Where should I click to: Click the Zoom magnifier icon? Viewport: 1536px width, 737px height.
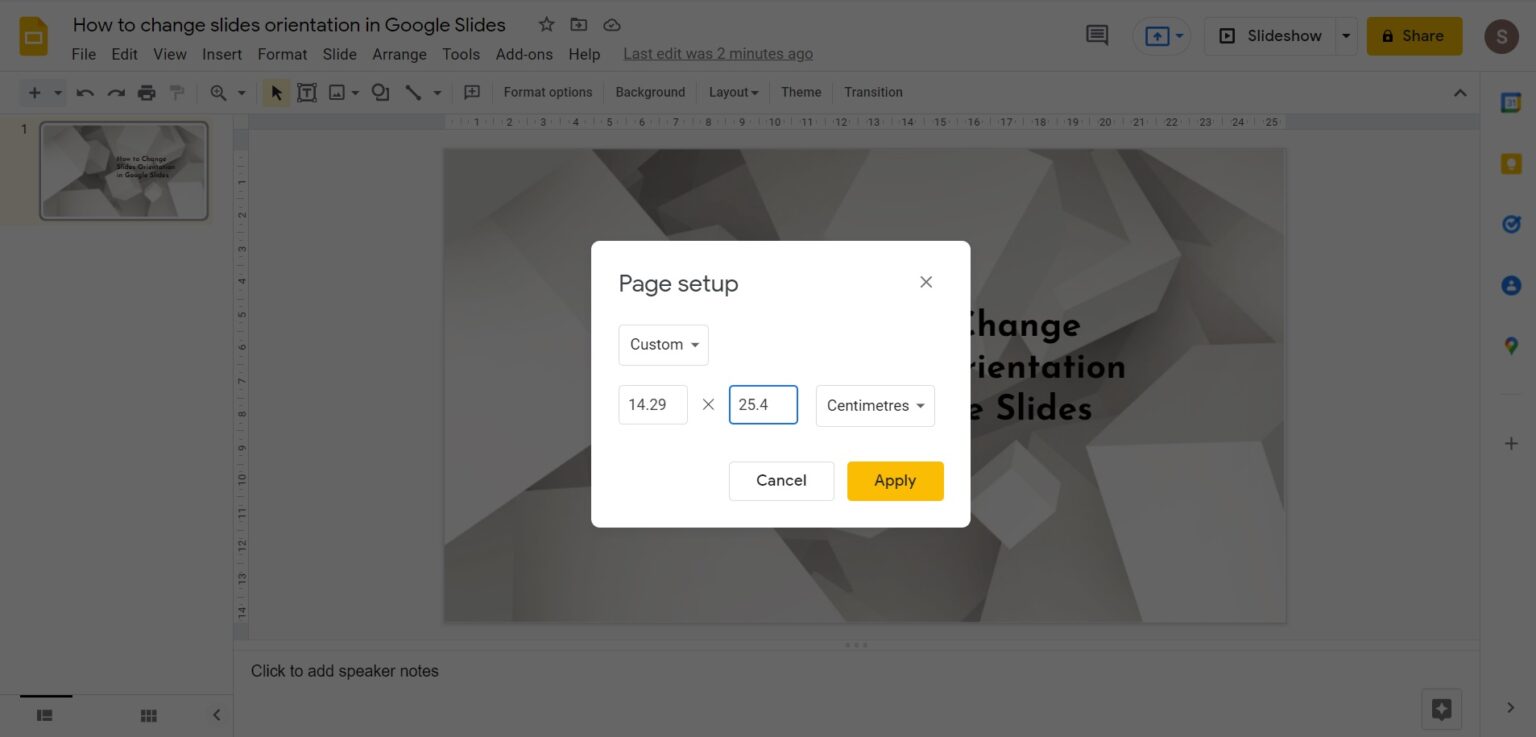click(x=218, y=92)
